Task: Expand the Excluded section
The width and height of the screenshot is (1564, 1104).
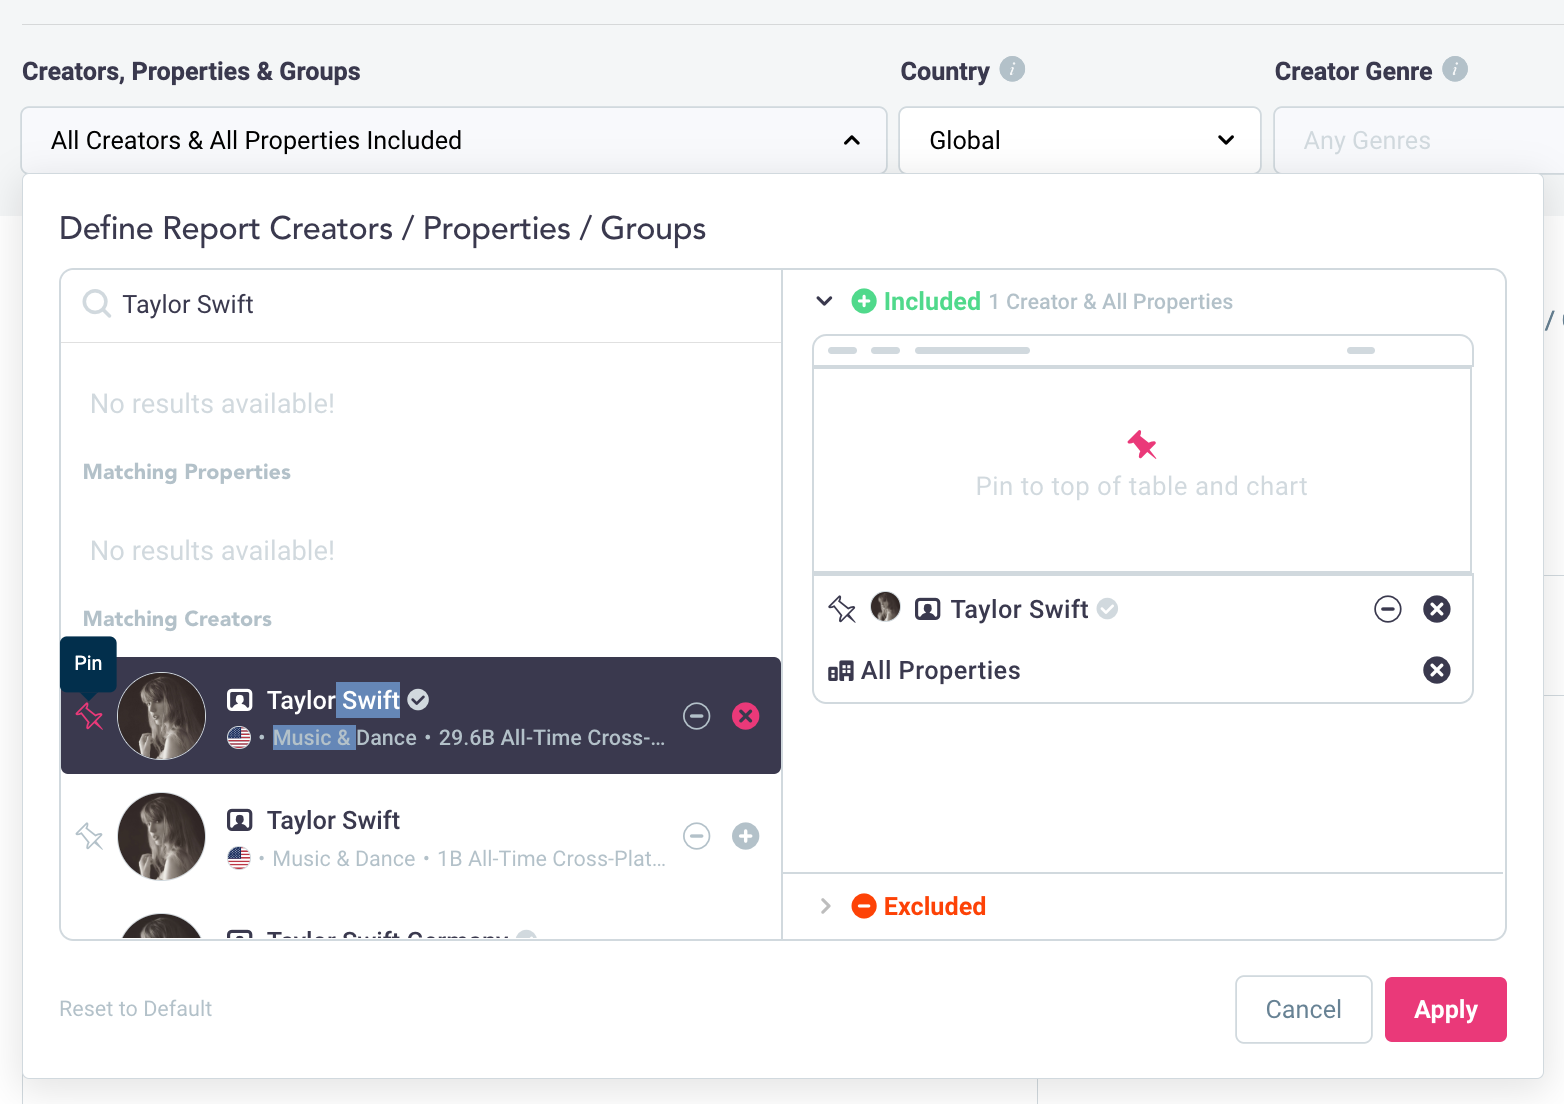Action: [825, 906]
